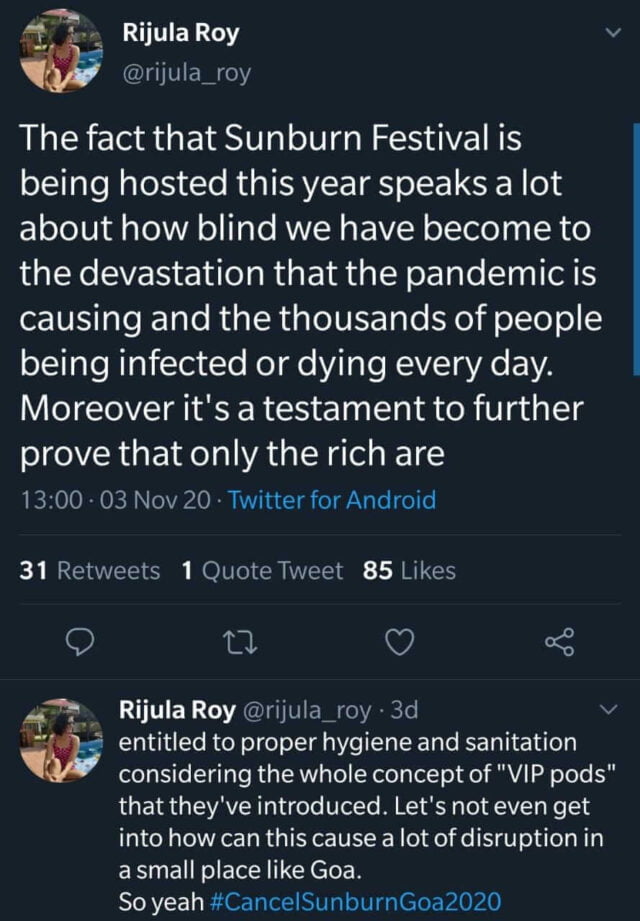This screenshot has width=640, height=921.
Task: Open the reply tweet via its "3d" timestamp
Action: click(x=404, y=711)
